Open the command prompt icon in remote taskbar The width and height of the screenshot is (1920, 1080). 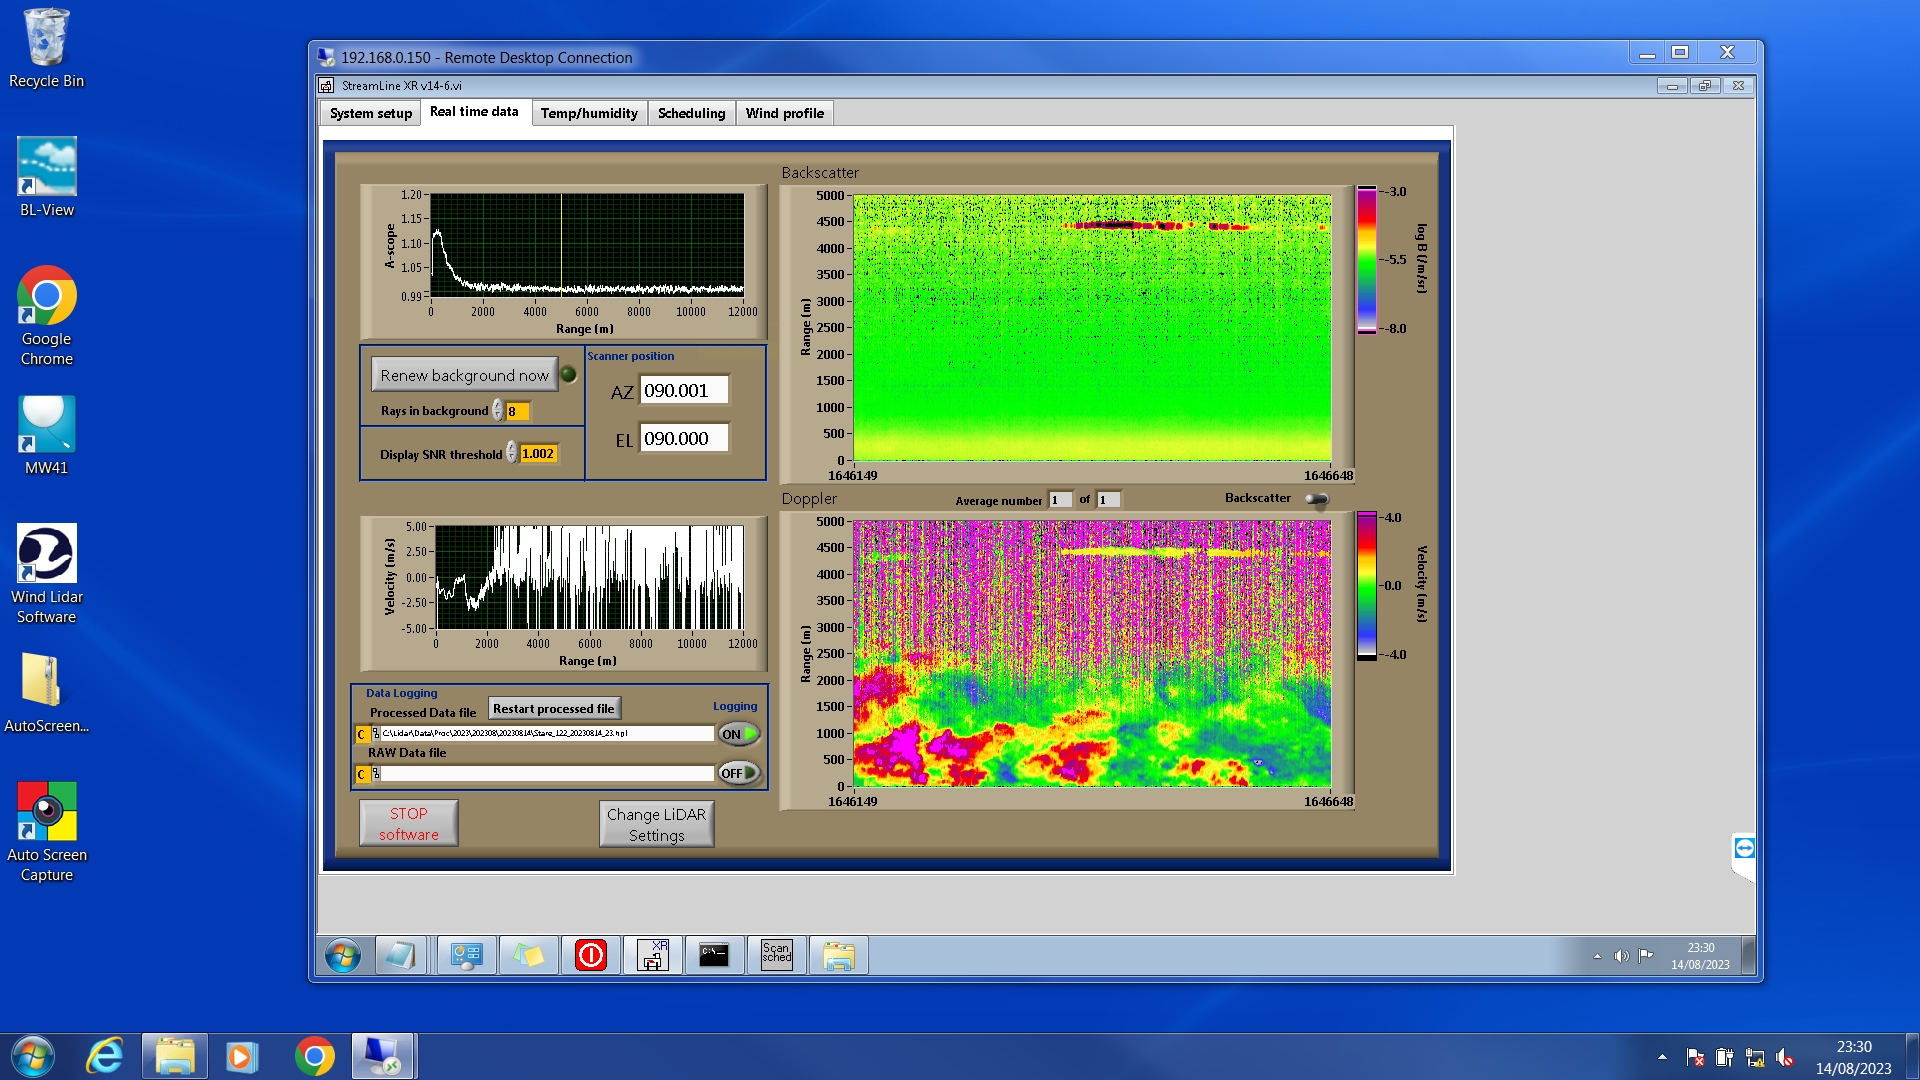click(714, 955)
